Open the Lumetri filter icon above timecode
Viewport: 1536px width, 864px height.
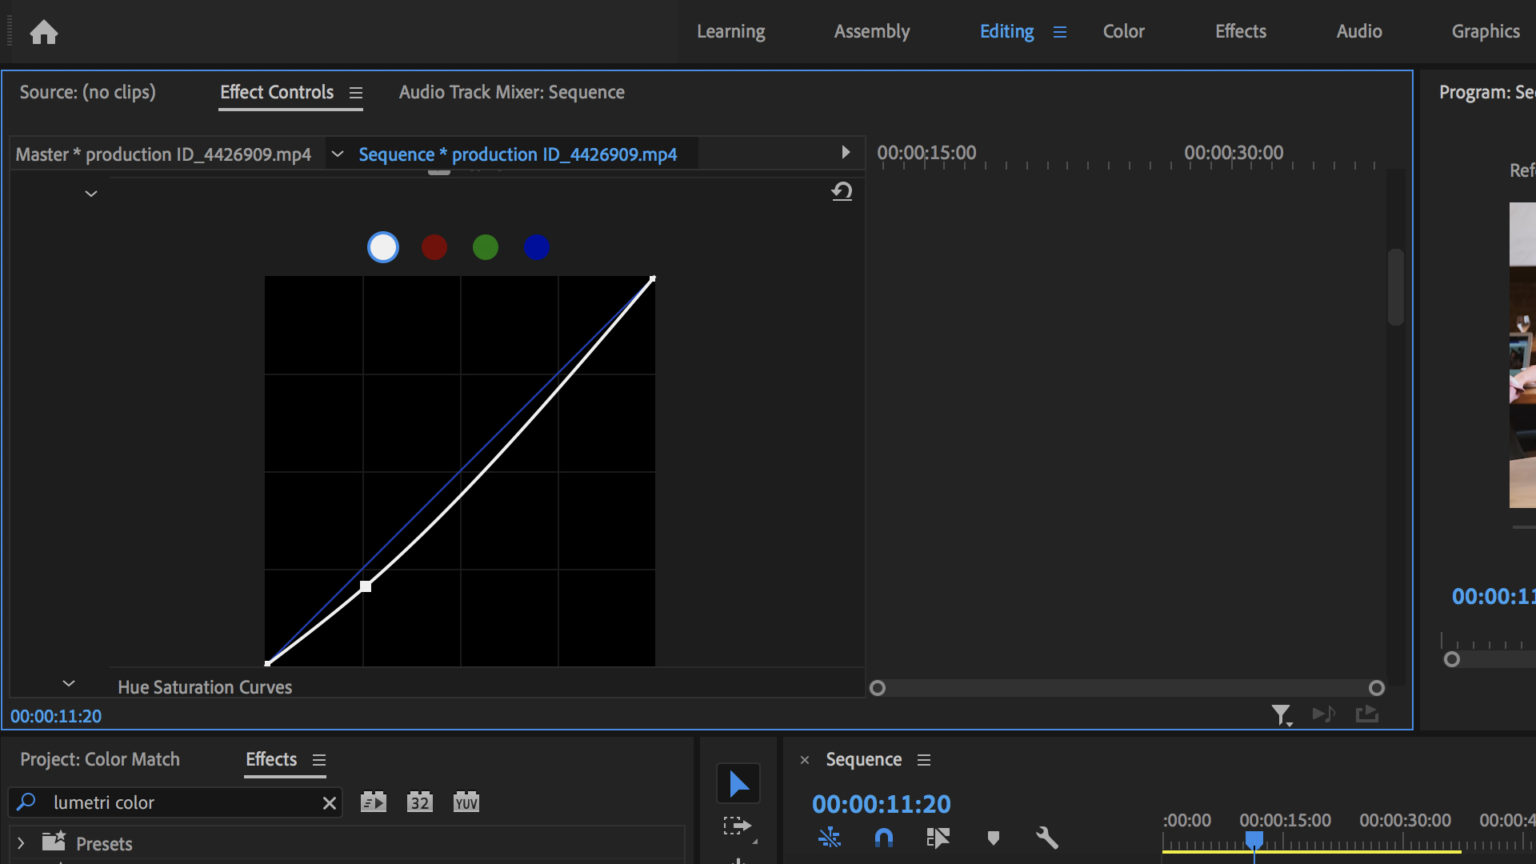tap(1282, 714)
